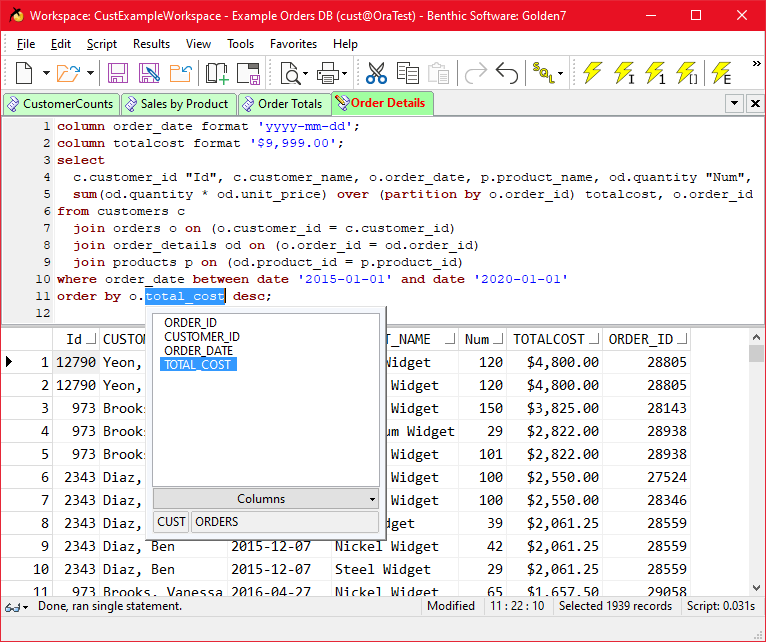Toggle the ORDER_ID column header marker
The height and width of the screenshot is (642, 766).
tap(682, 339)
